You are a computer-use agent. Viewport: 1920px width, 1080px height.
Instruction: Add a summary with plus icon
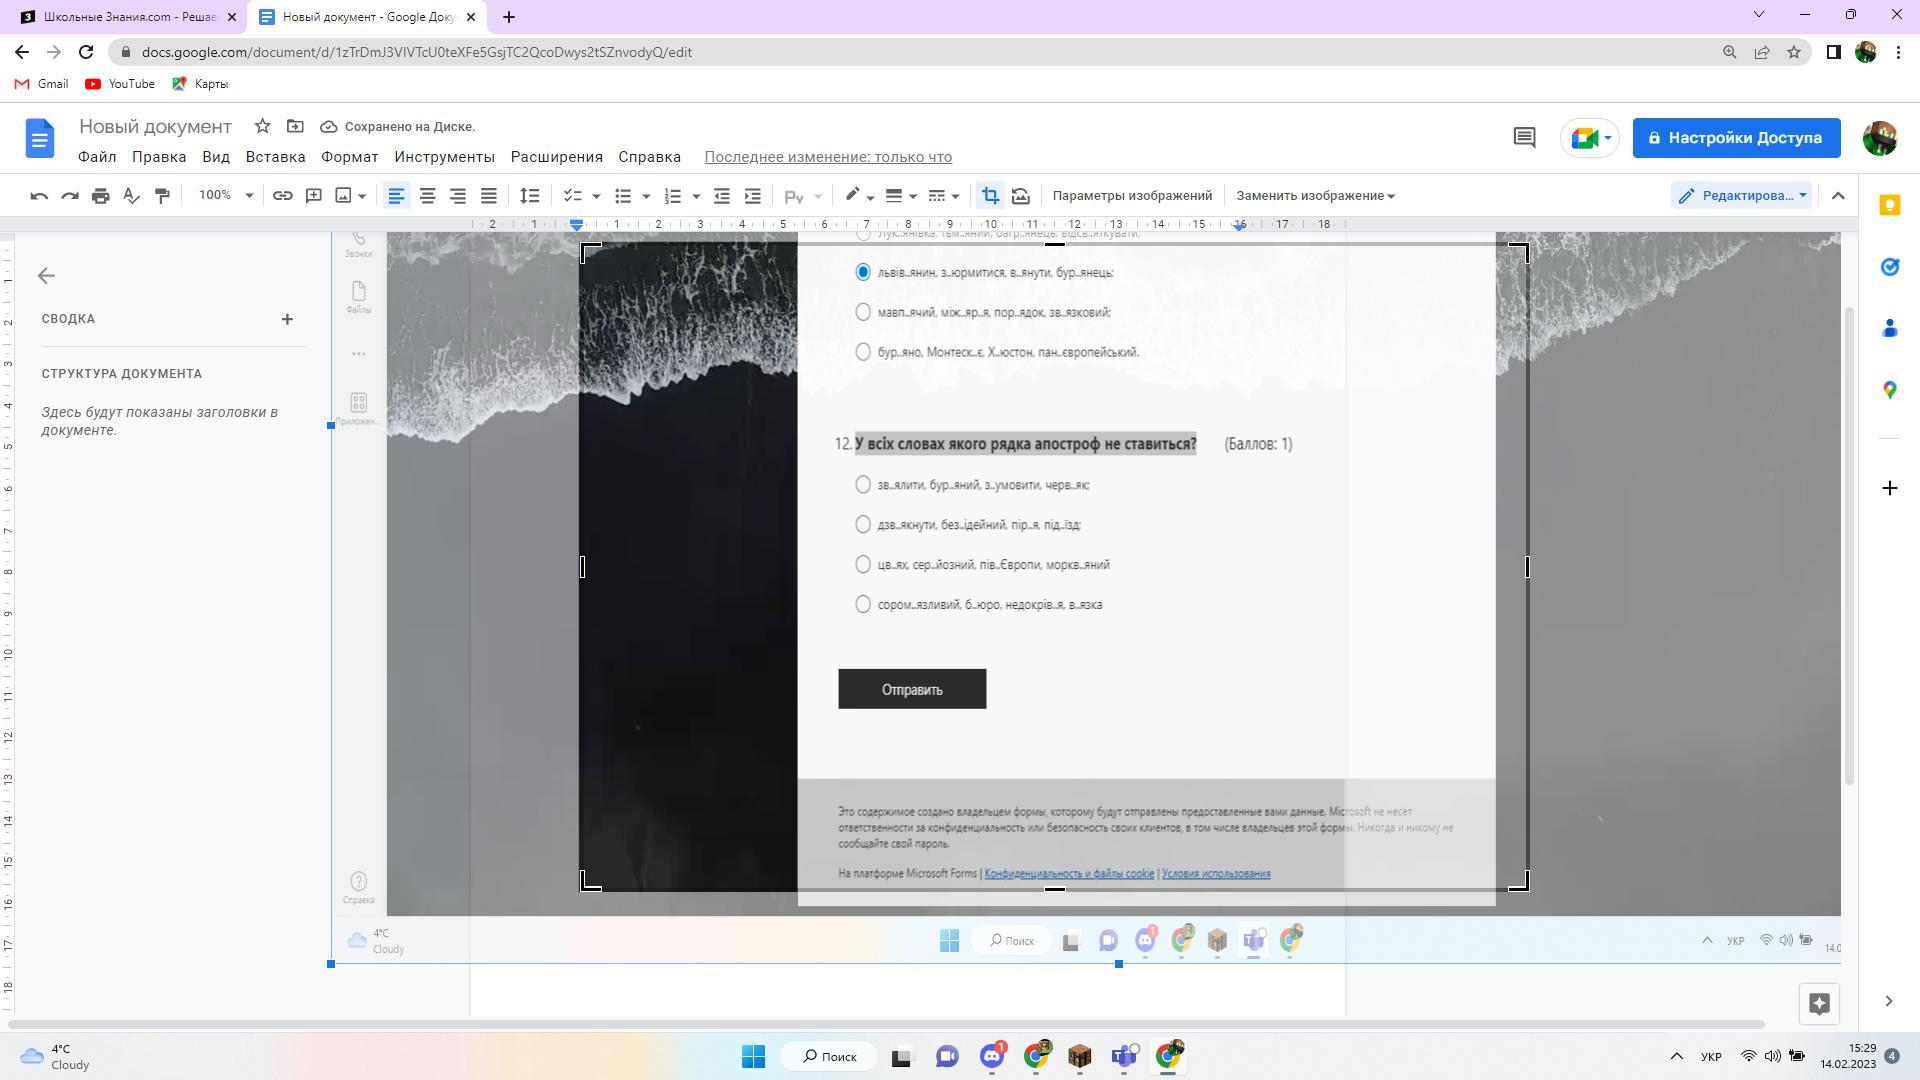(287, 319)
